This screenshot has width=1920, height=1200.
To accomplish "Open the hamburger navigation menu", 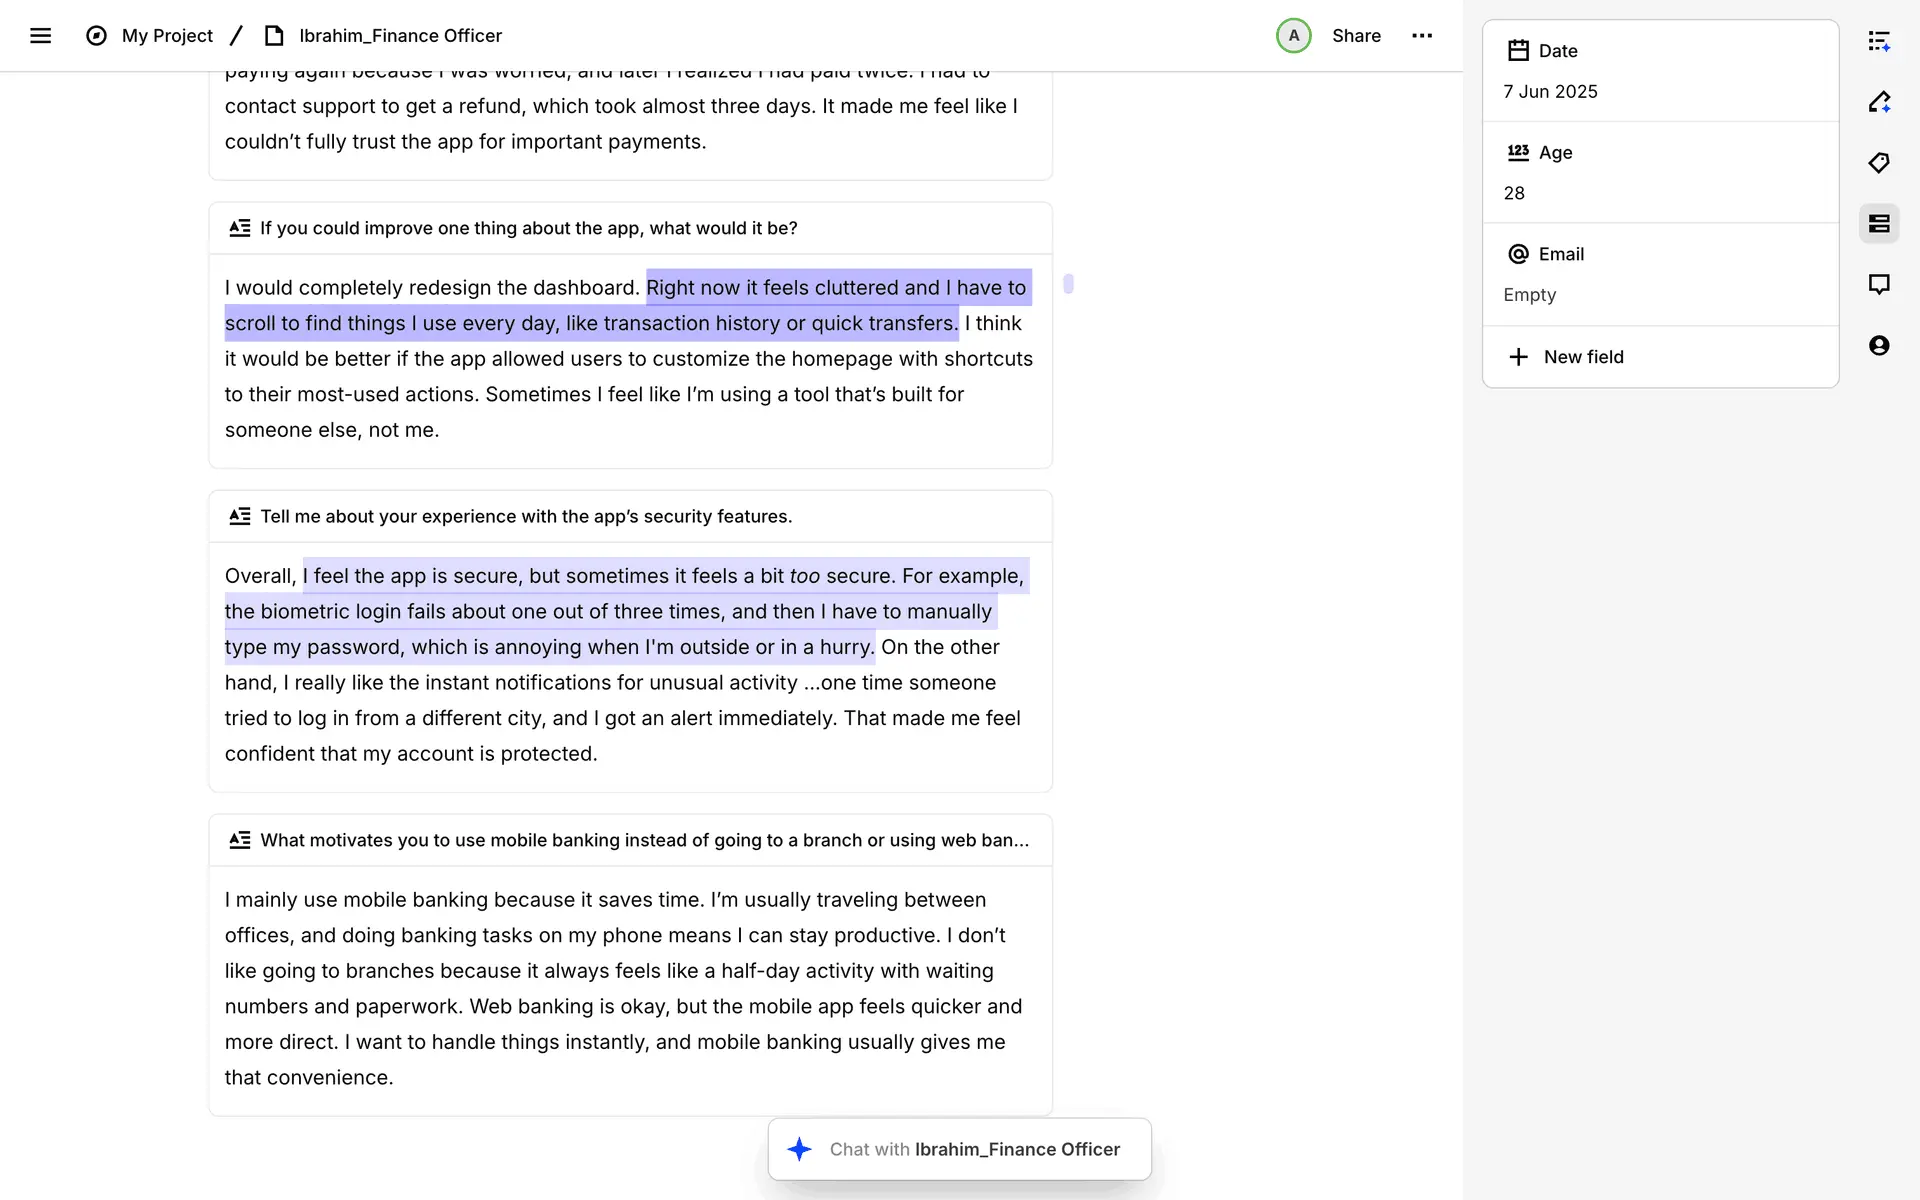I will tap(40, 36).
